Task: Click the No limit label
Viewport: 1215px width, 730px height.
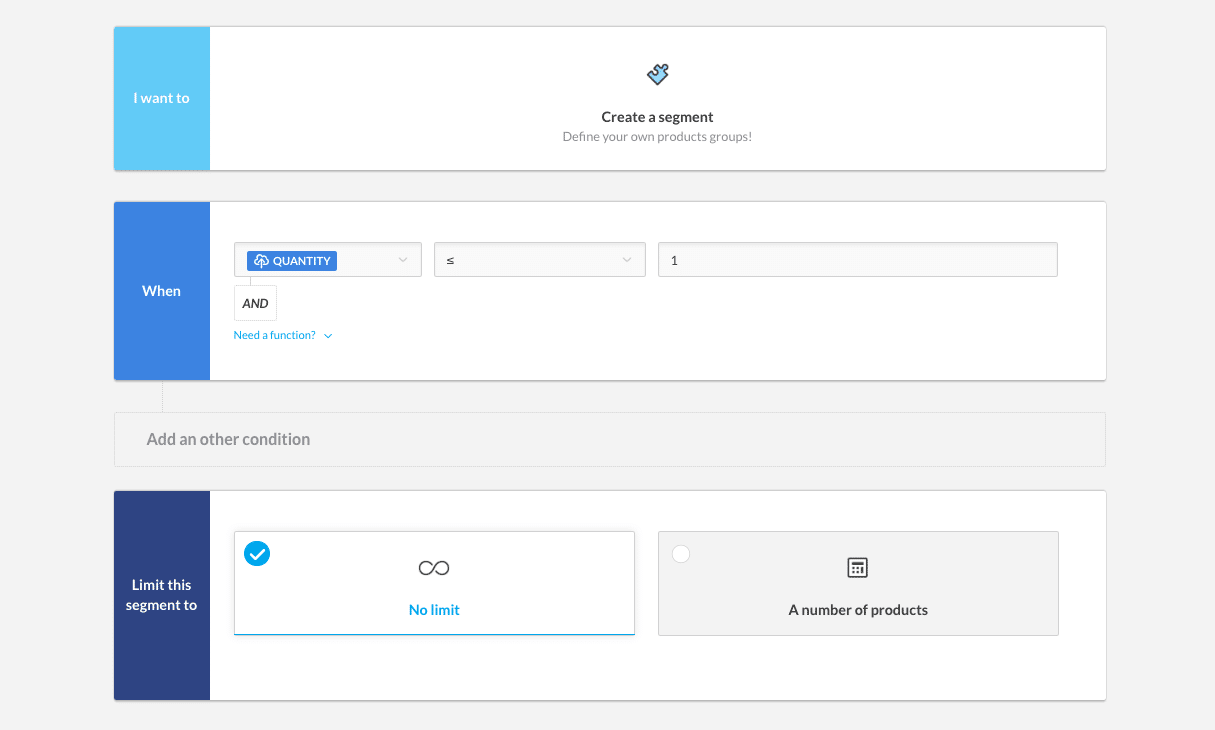Action: coord(434,610)
